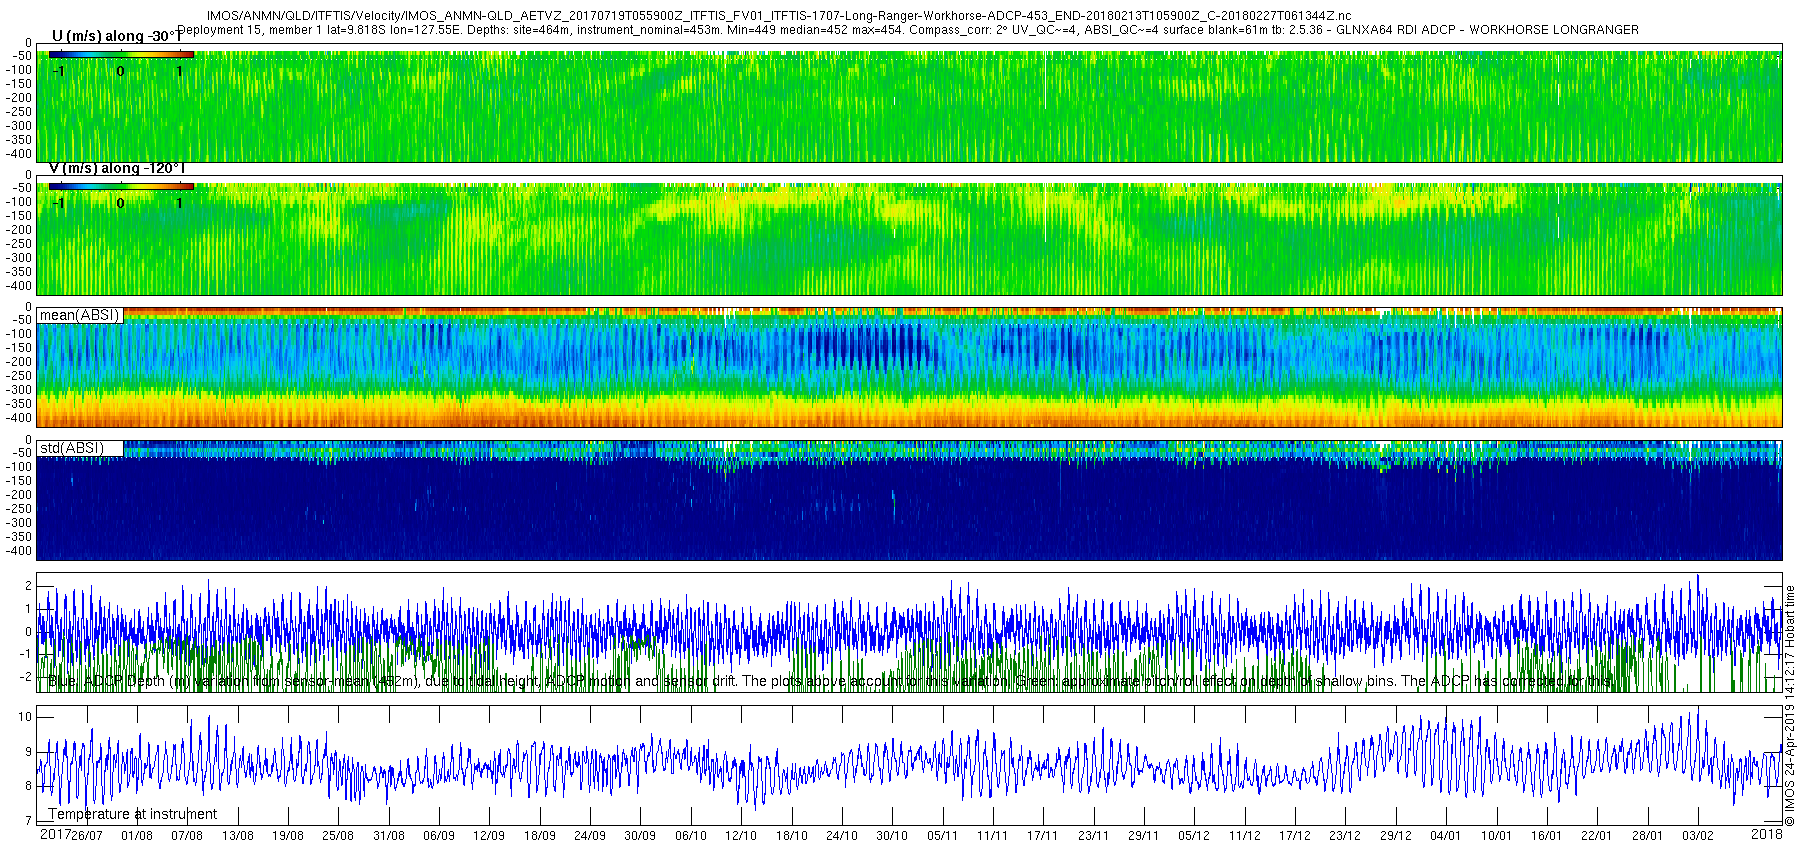Click the '19/08' date tick label

[288, 836]
